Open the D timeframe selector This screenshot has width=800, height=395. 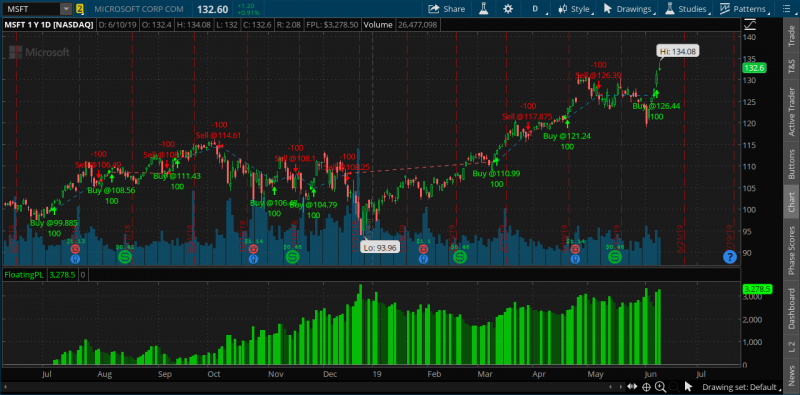537,9
